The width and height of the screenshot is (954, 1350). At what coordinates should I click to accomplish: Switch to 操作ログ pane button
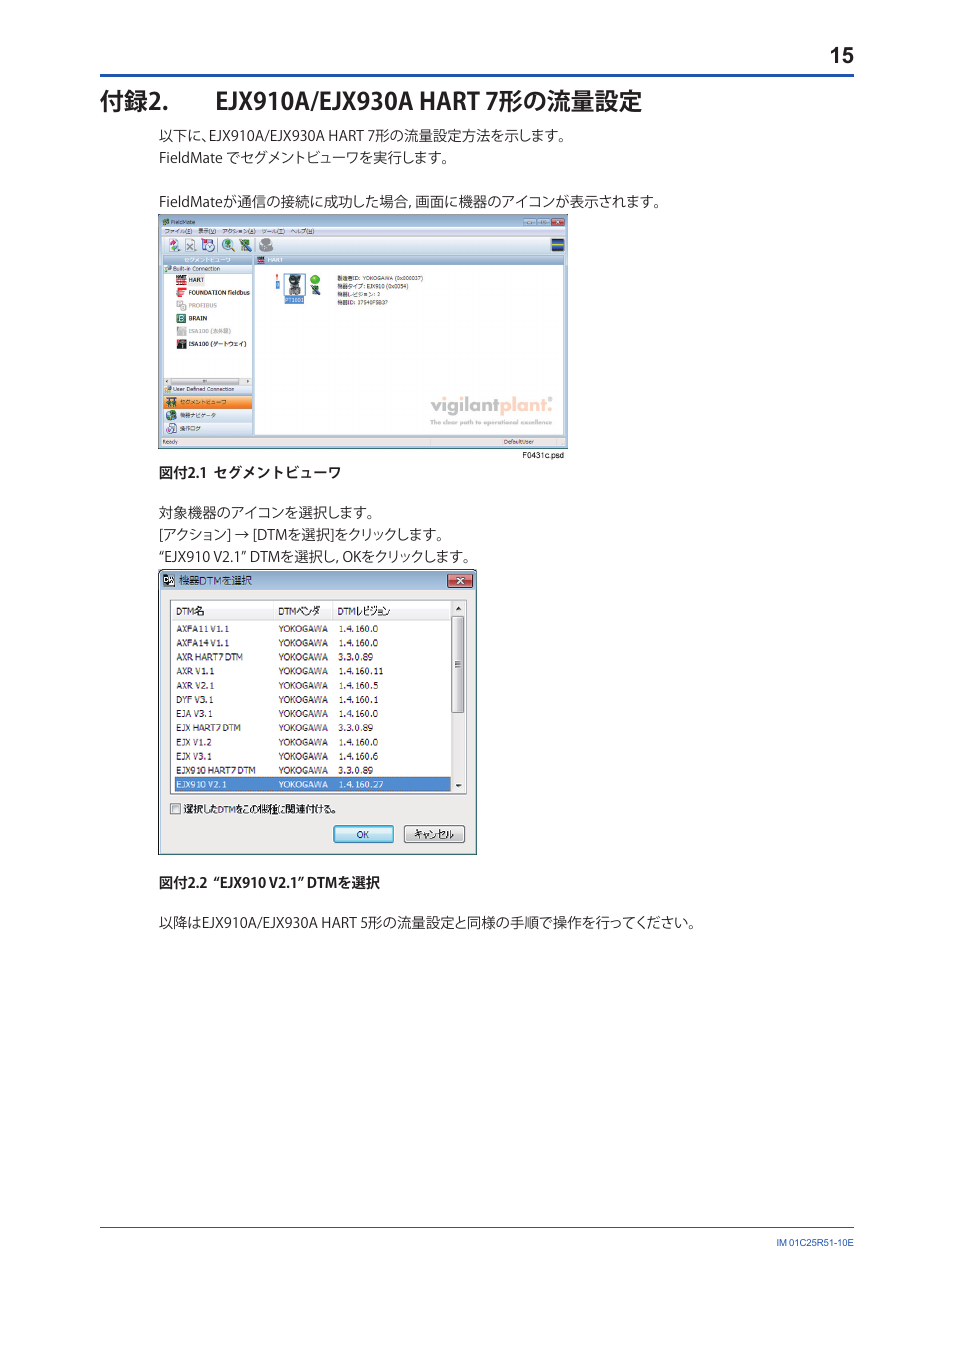[207, 428]
